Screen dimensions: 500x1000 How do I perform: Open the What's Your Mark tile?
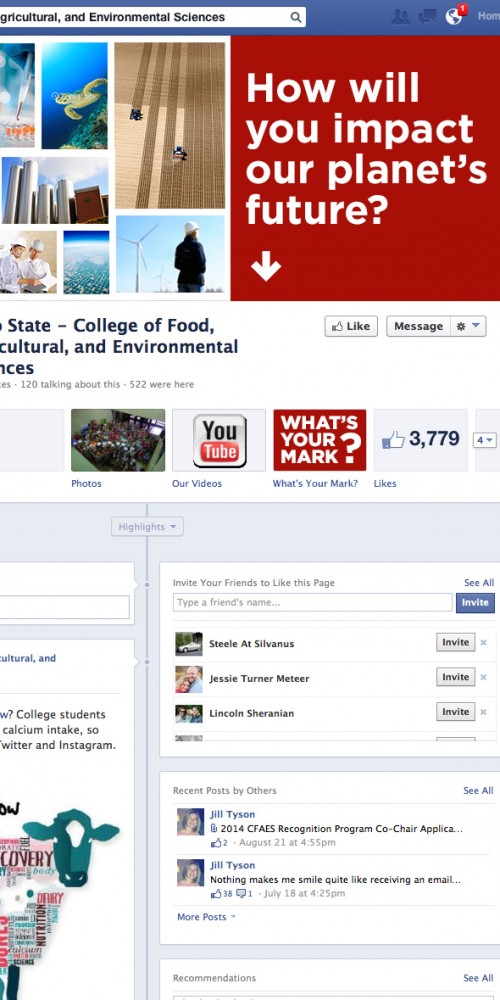[320, 440]
